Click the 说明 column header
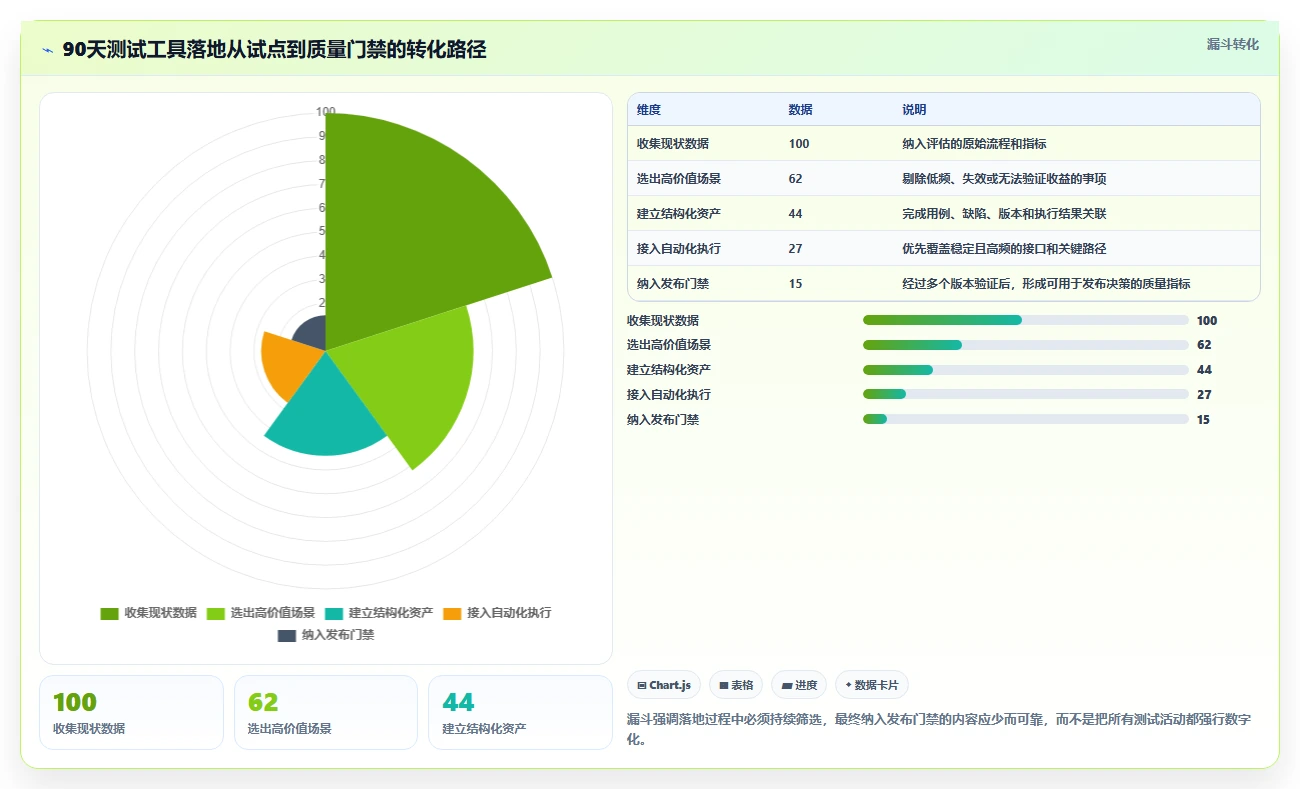Screen dimensions: 1300x789 [x=914, y=110]
